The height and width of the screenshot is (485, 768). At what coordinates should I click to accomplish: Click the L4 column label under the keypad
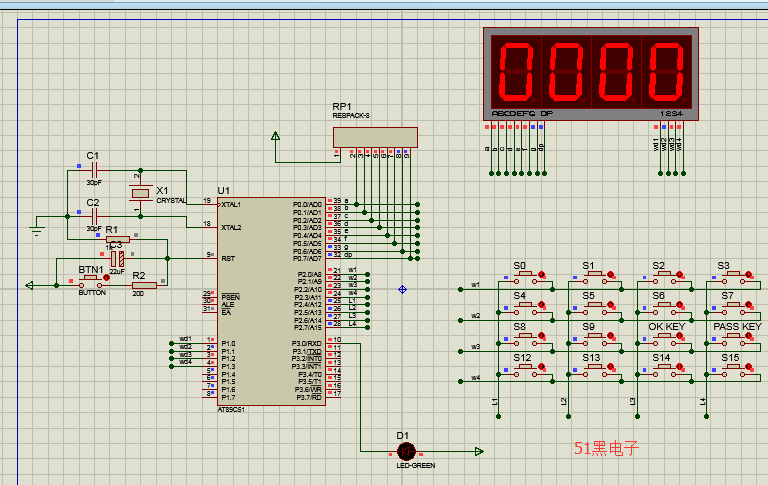[x=703, y=402]
